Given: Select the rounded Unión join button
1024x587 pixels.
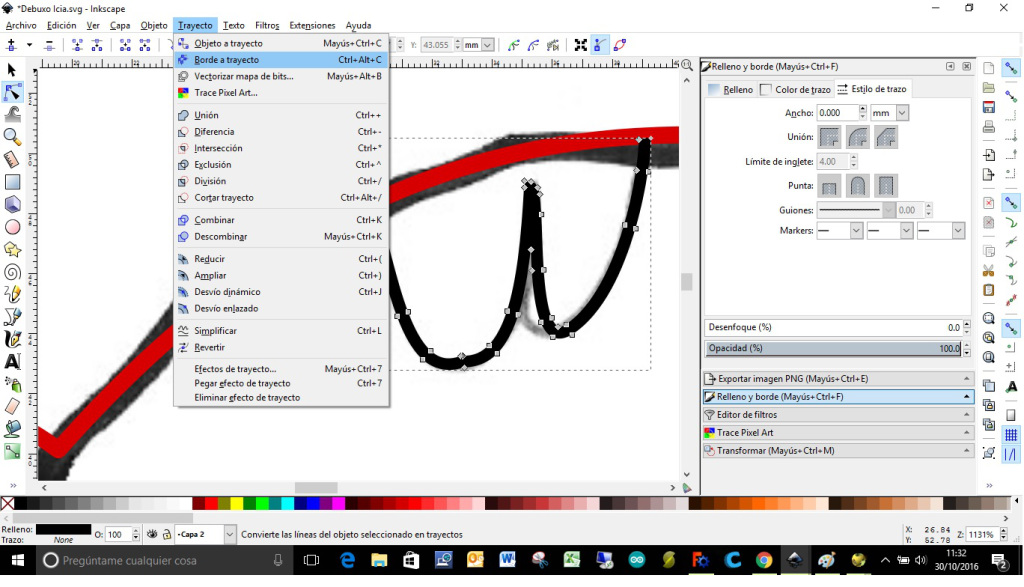Looking at the screenshot, I should [x=858, y=137].
